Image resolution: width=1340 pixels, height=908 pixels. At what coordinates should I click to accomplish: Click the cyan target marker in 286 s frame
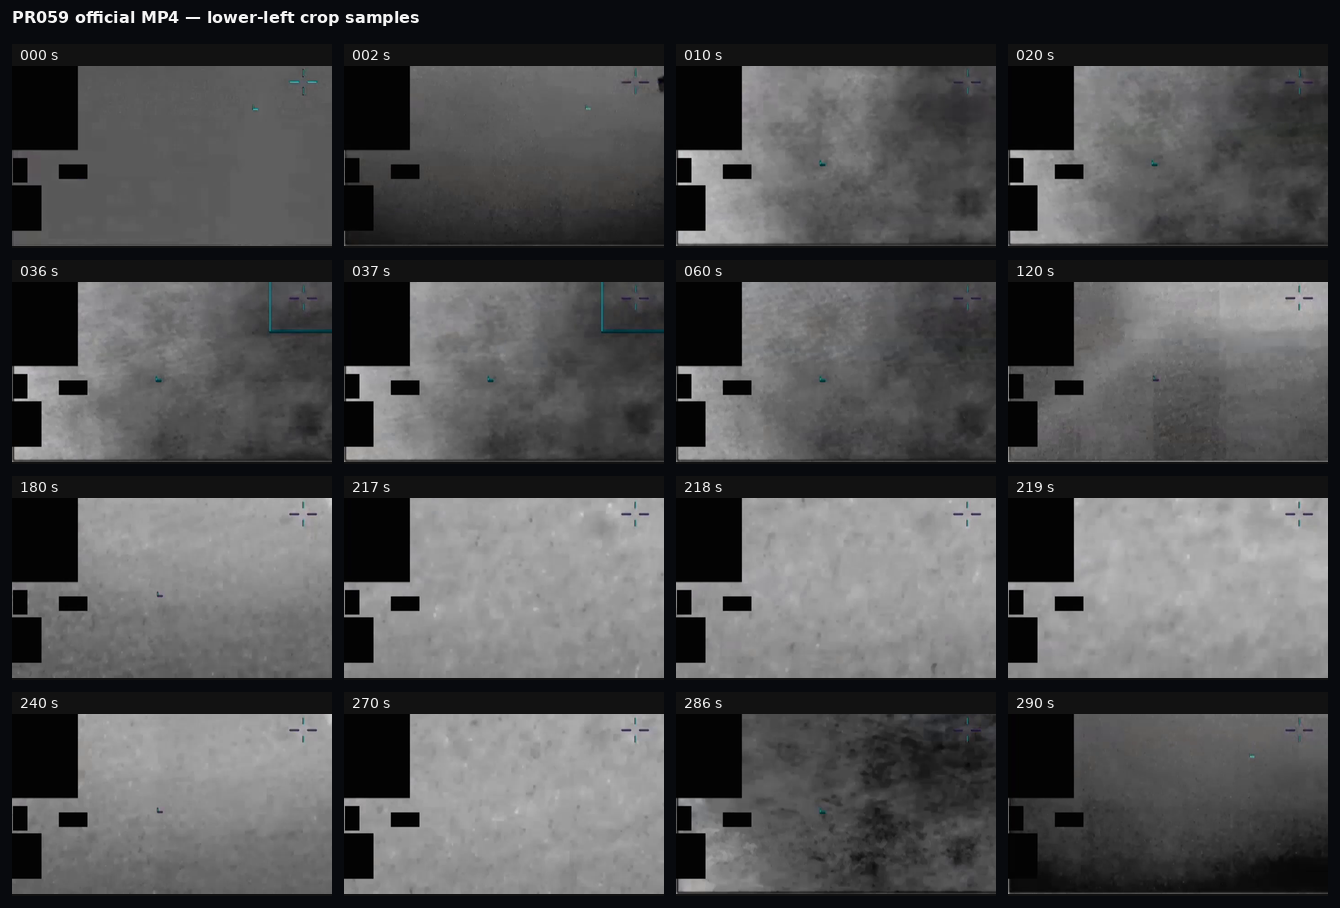(822, 812)
